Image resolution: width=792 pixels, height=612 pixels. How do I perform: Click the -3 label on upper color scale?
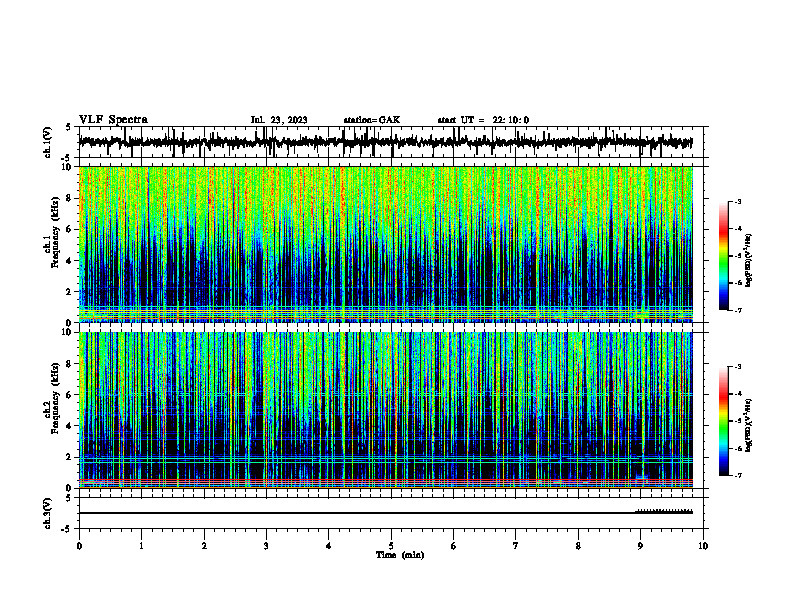coord(737,202)
